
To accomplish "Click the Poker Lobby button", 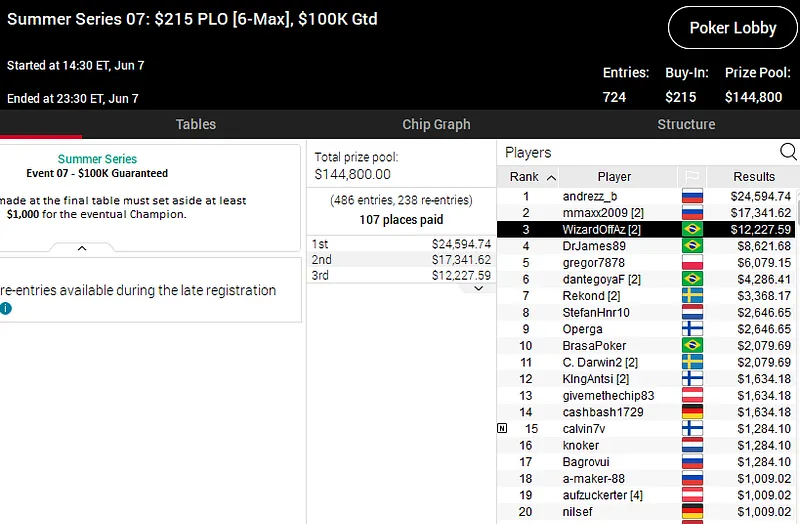I will [x=732, y=28].
